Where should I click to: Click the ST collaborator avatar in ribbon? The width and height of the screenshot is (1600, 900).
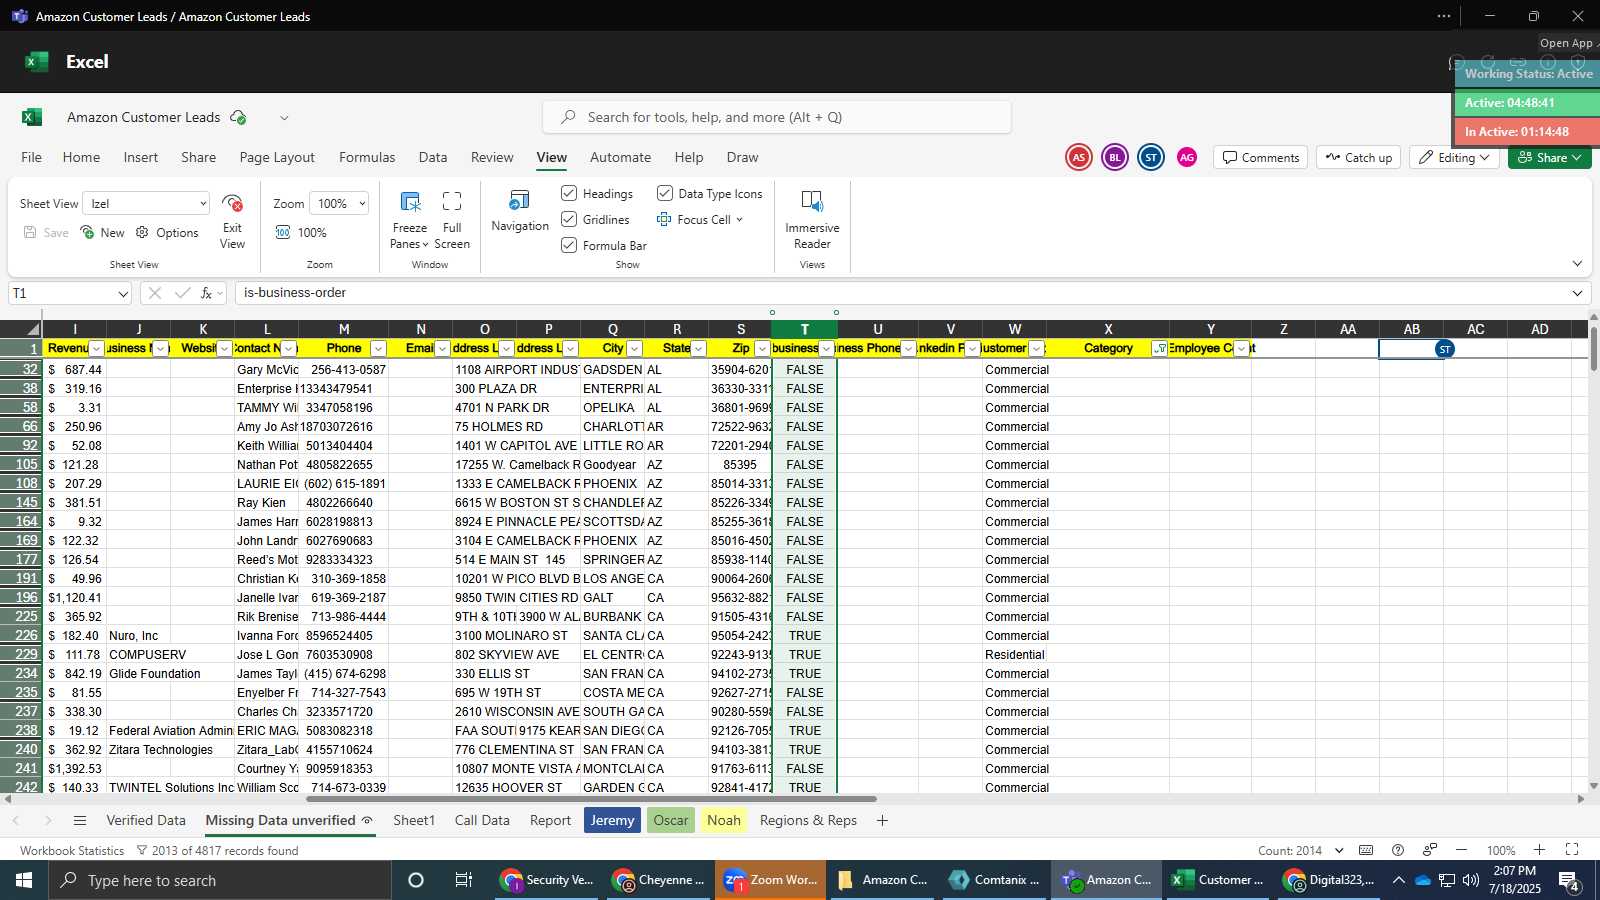click(x=1151, y=157)
